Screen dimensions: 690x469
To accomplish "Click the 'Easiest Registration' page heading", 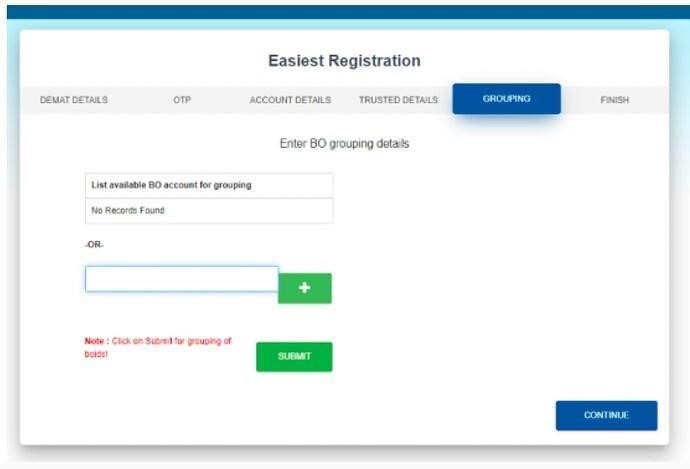I will pyautogui.click(x=345, y=61).
